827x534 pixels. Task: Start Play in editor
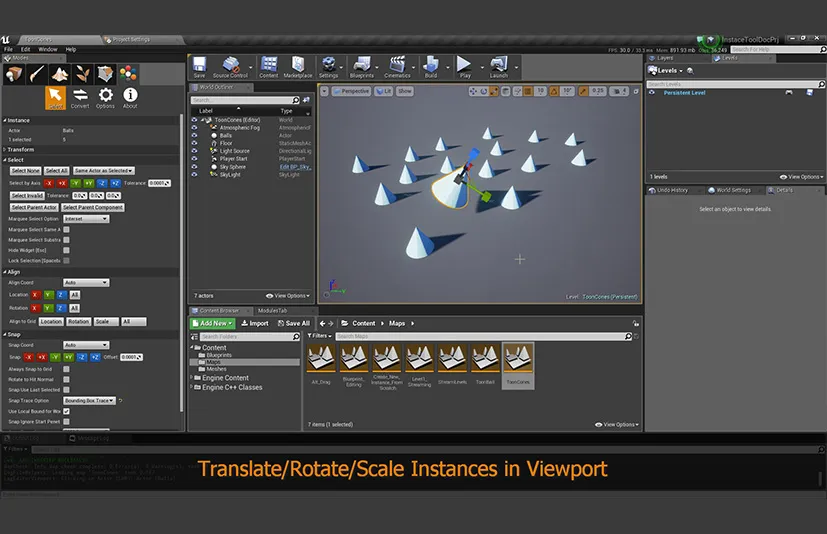[465, 68]
